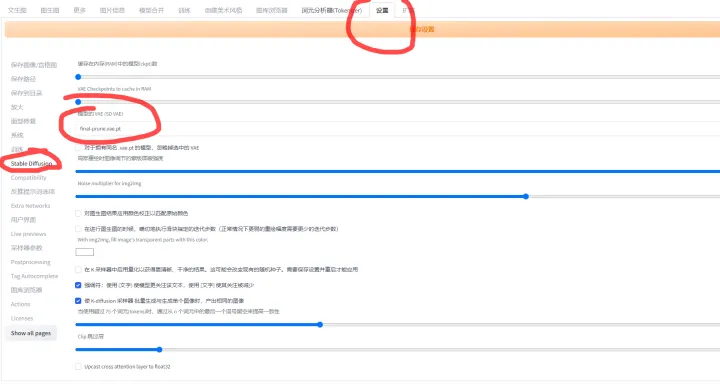Select the Tokenizer analyzer tab
Screen dimensions: 720x384
332,10
